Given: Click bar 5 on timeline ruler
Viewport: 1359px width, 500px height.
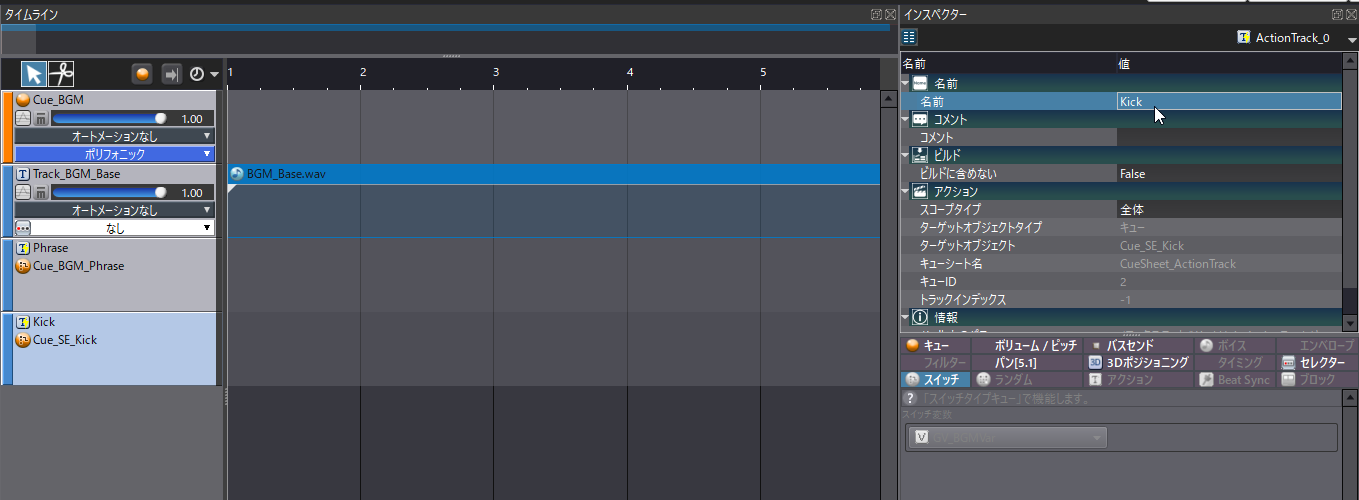Looking at the screenshot, I should tap(763, 72).
